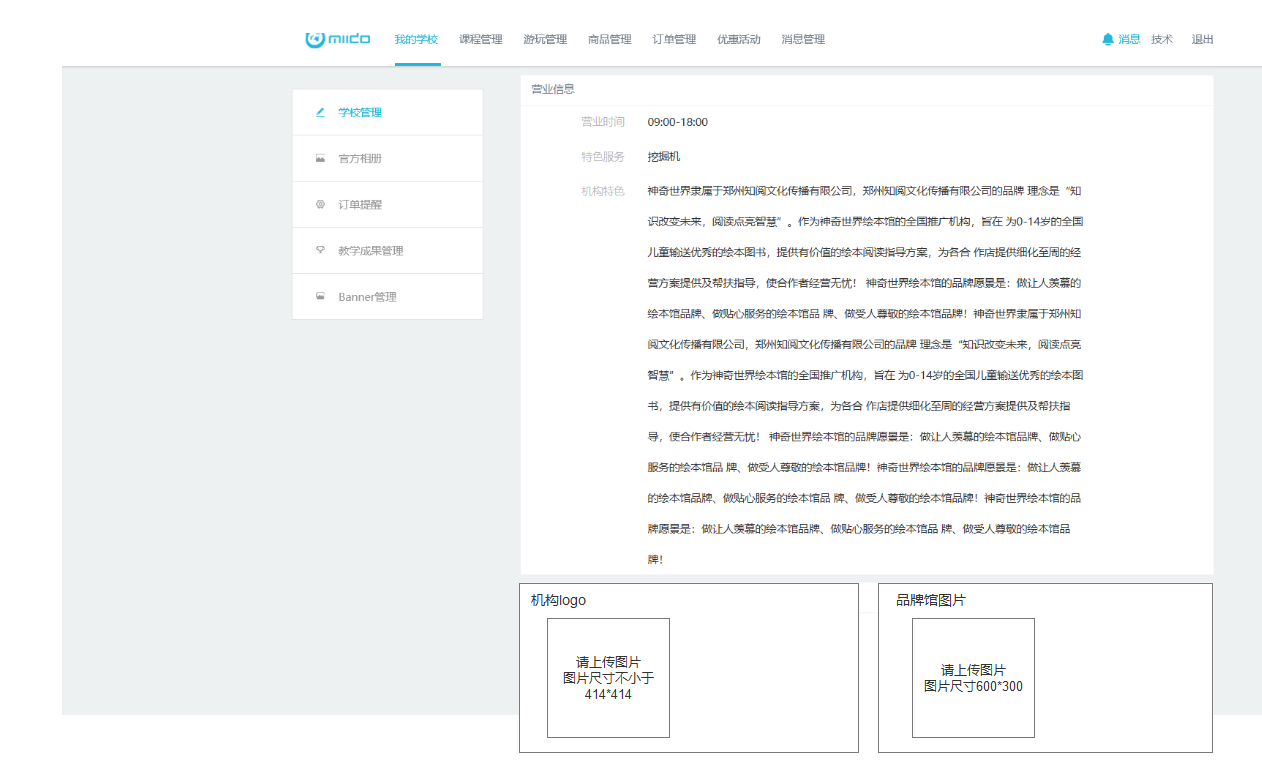Click the 订单提醒 sidebar icon
Screen dimensions: 1262x779
click(320, 204)
